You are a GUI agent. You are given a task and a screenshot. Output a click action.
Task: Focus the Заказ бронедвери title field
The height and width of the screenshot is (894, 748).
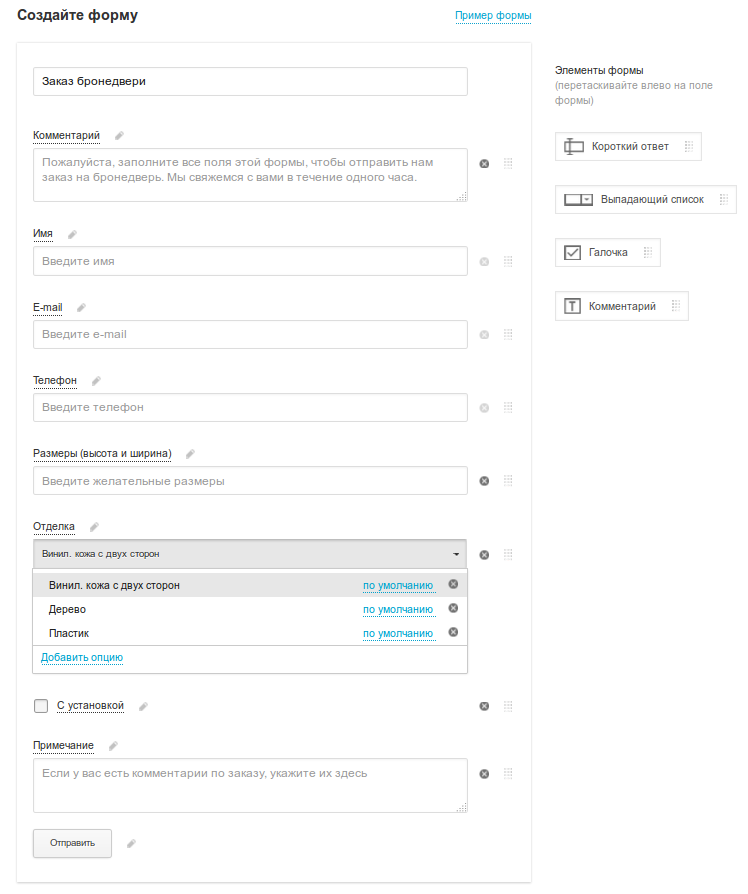tap(250, 82)
